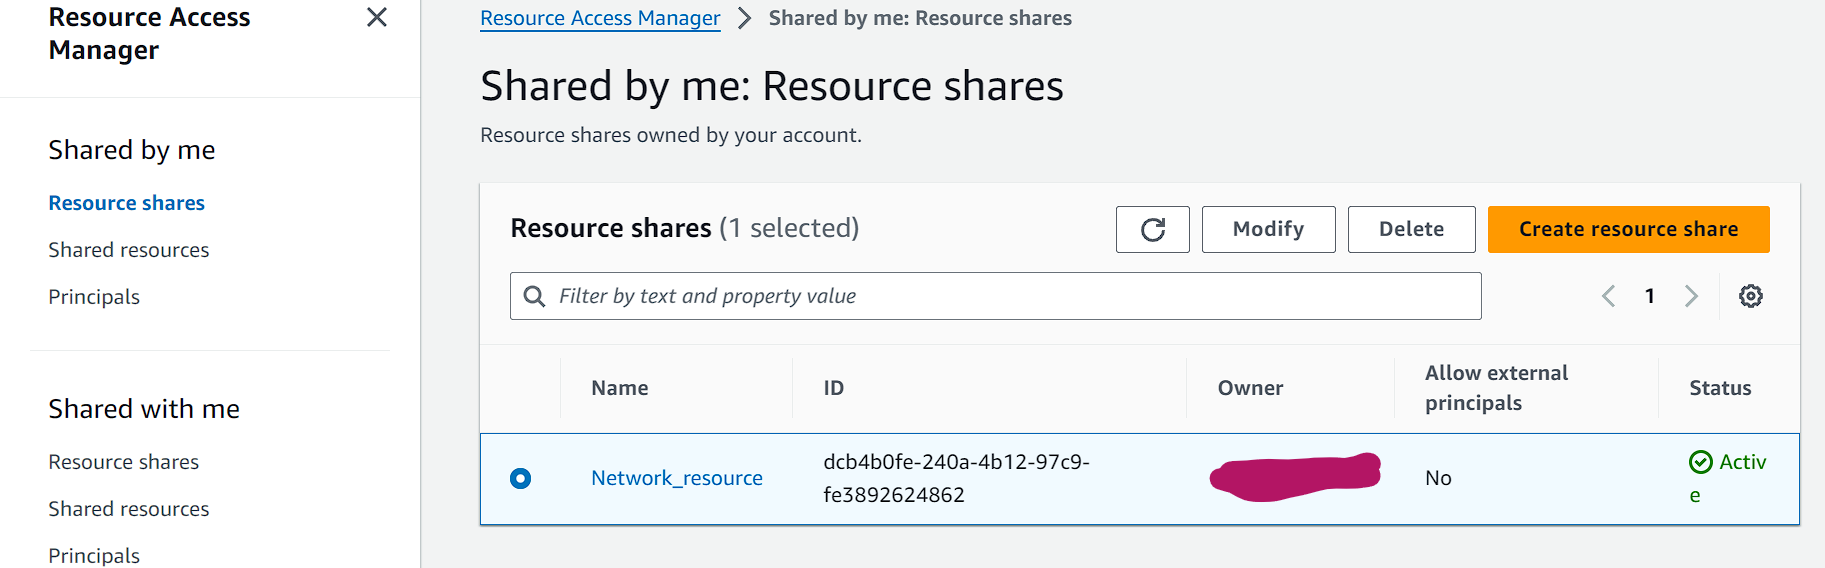Select the Network_resource radio button
The image size is (1825, 568).
click(x=520, y=478)
